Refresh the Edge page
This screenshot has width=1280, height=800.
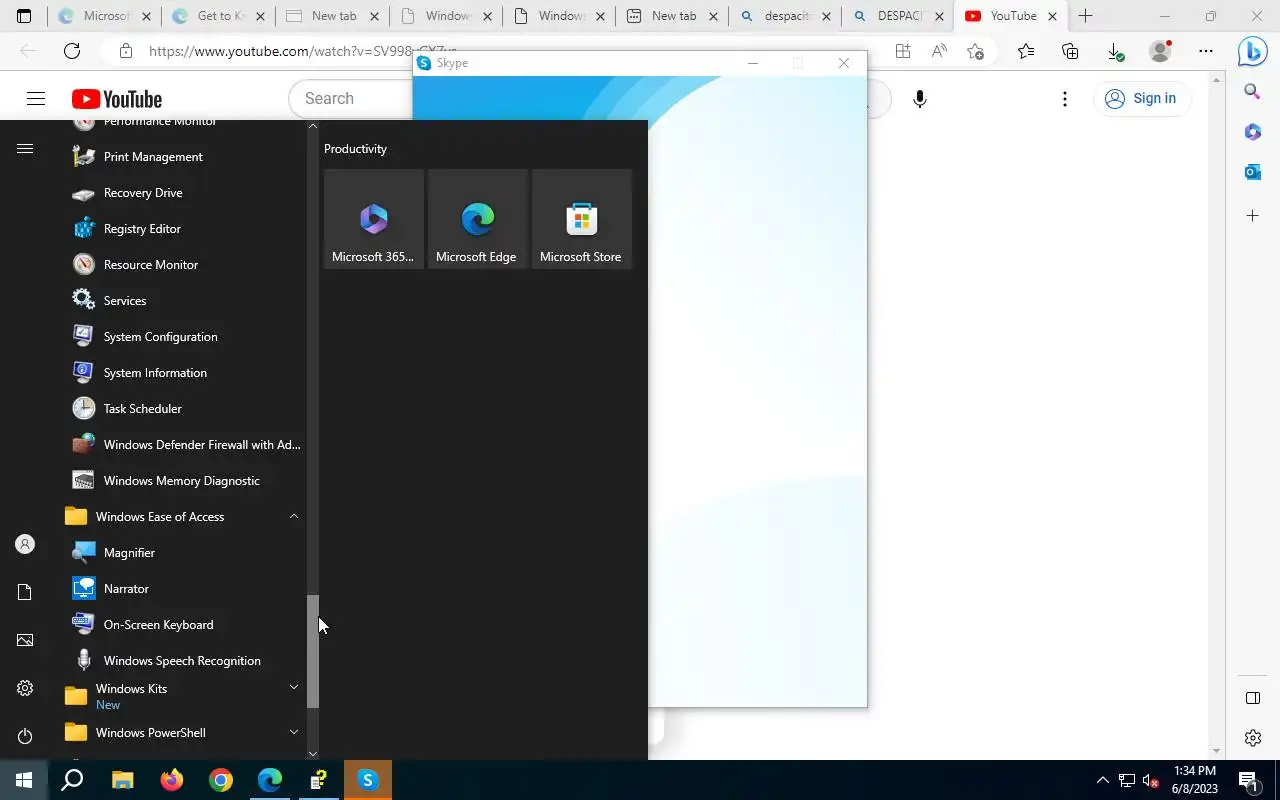pyautogui.click(x=72, y=51)
